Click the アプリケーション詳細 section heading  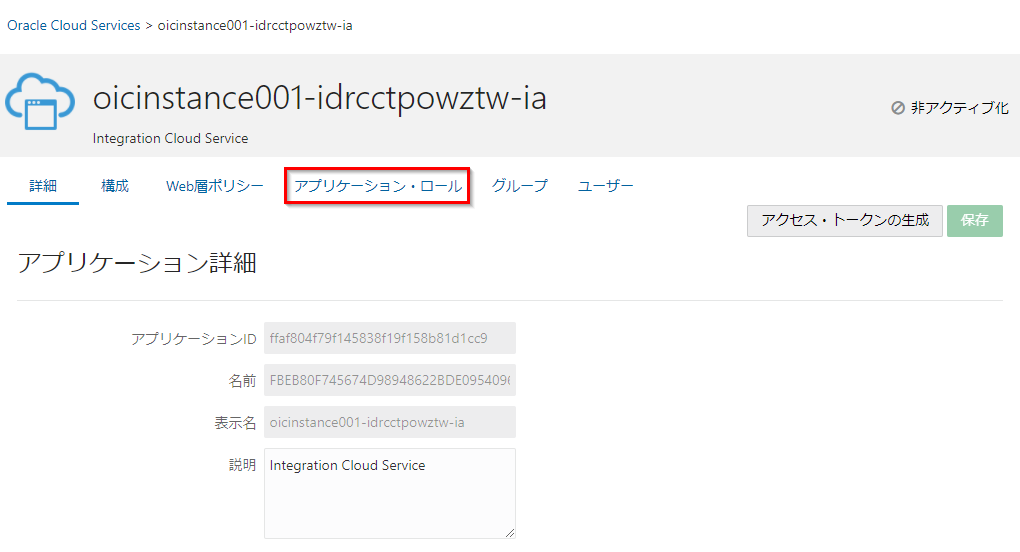(x=137, y=264)
